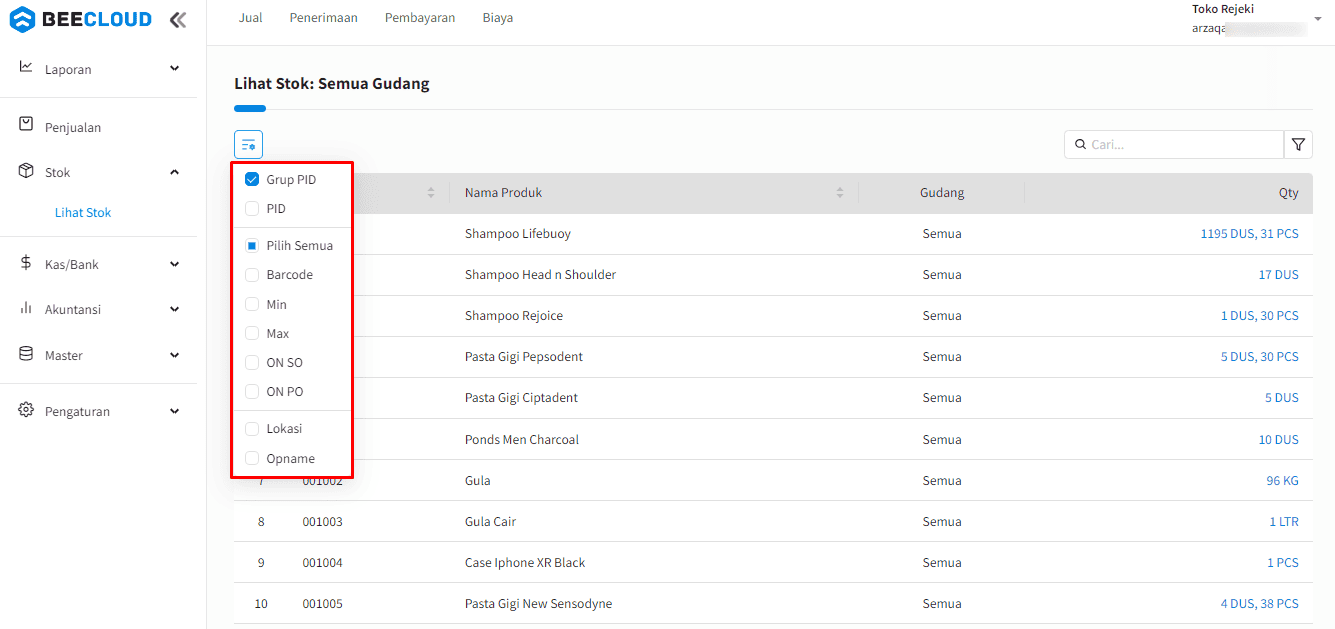1335x629 pixels.
Task: Expand the Laporan menu chevron
Action: click(175, 68)
